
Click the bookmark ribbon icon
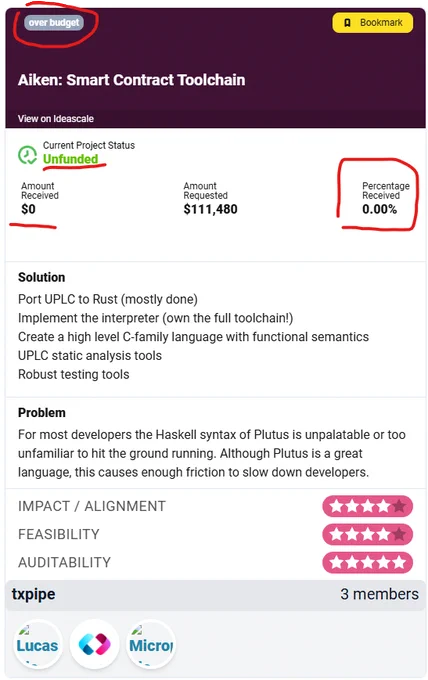pos(347,23)
